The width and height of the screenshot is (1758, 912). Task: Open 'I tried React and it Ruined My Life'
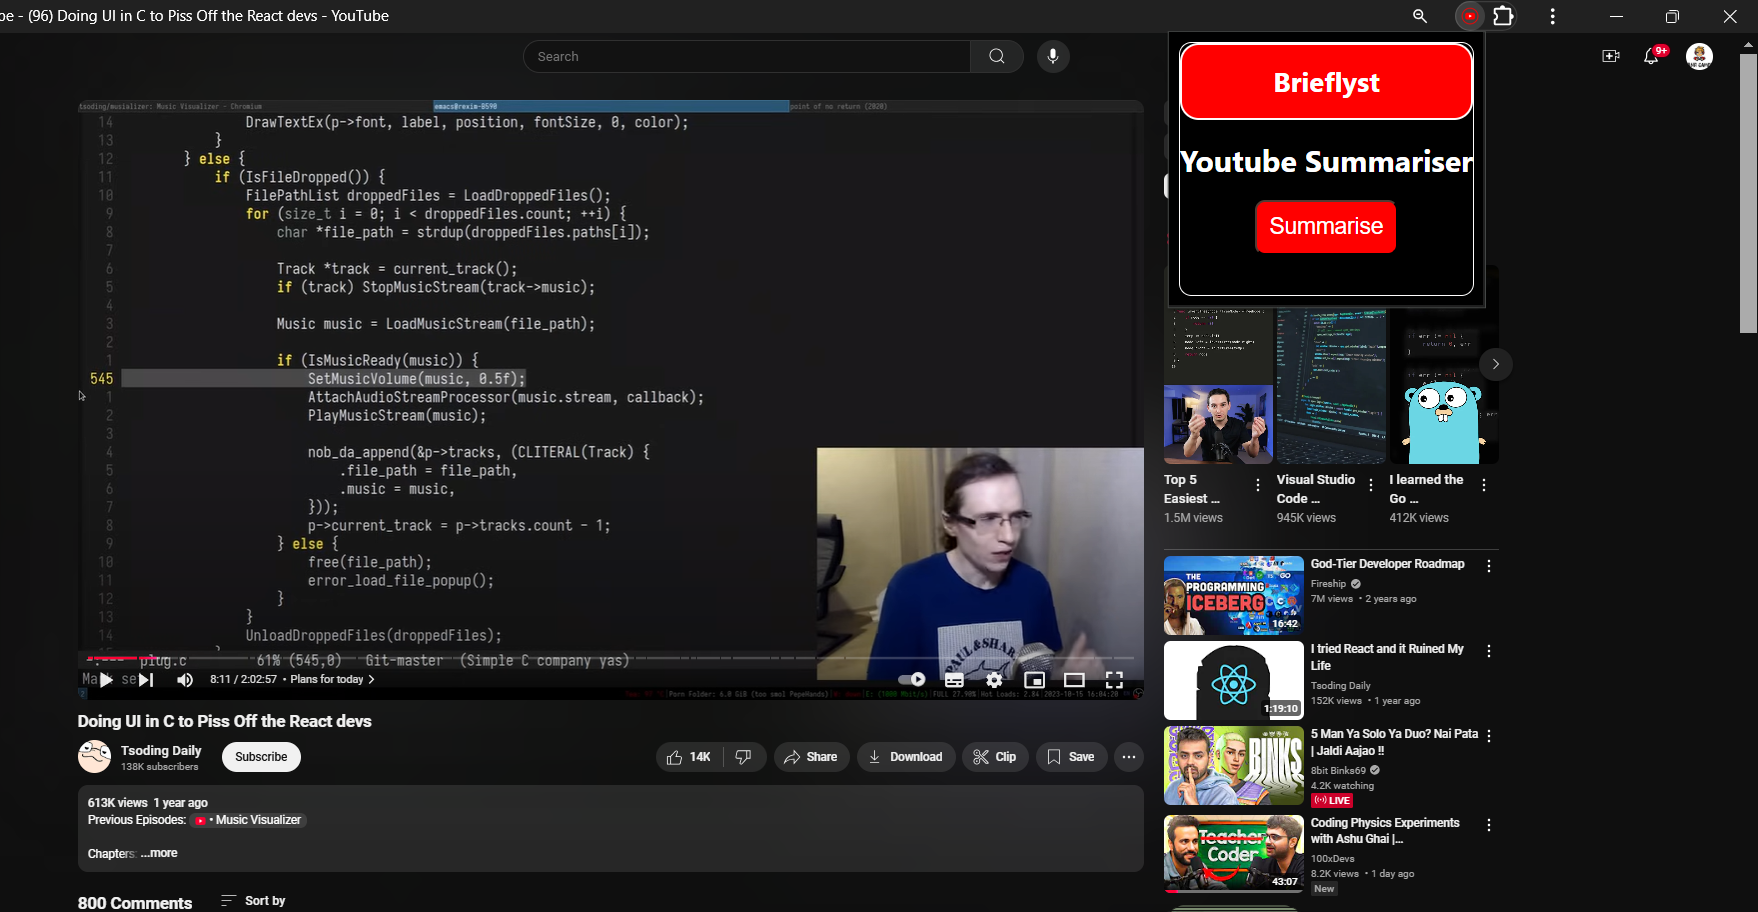click(x=1387, y=657)
